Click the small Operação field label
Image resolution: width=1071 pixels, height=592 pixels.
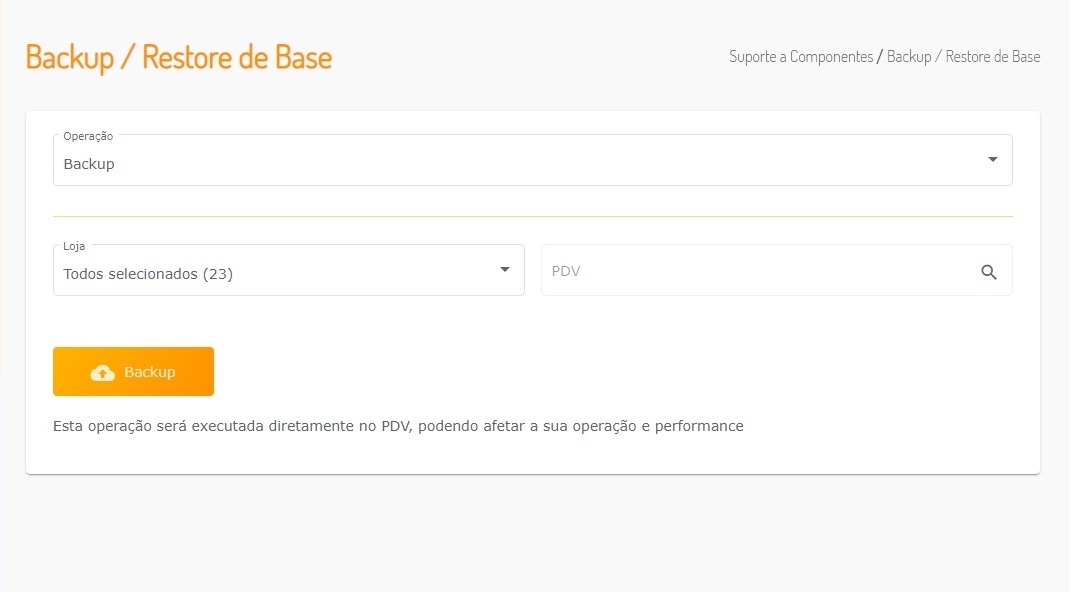point(88,136)
